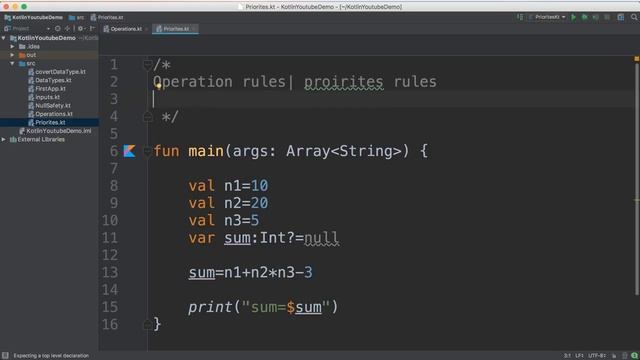The image size is (640, 360).
Task: Click the scroll from source target icon
Action: coord(58,29)
